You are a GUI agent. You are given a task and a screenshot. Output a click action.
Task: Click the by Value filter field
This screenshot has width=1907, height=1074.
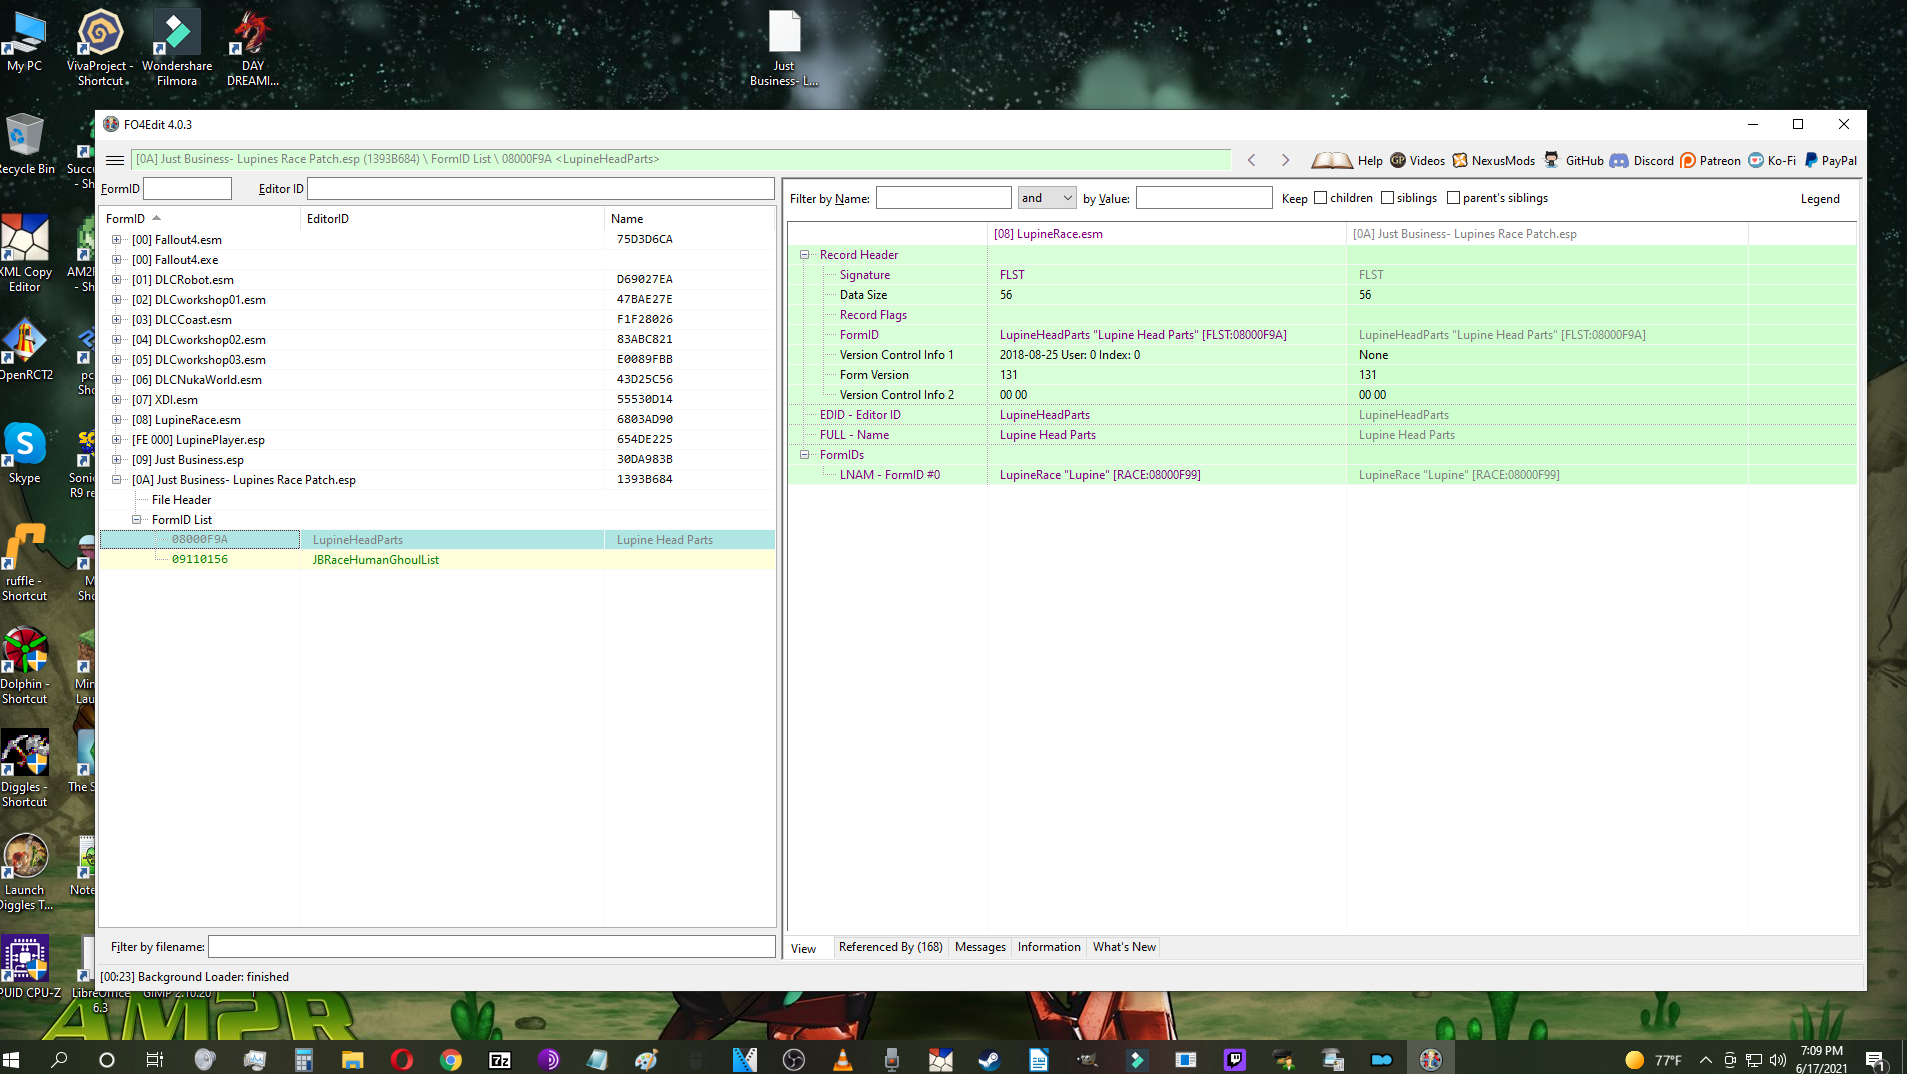click(1204, 198)
